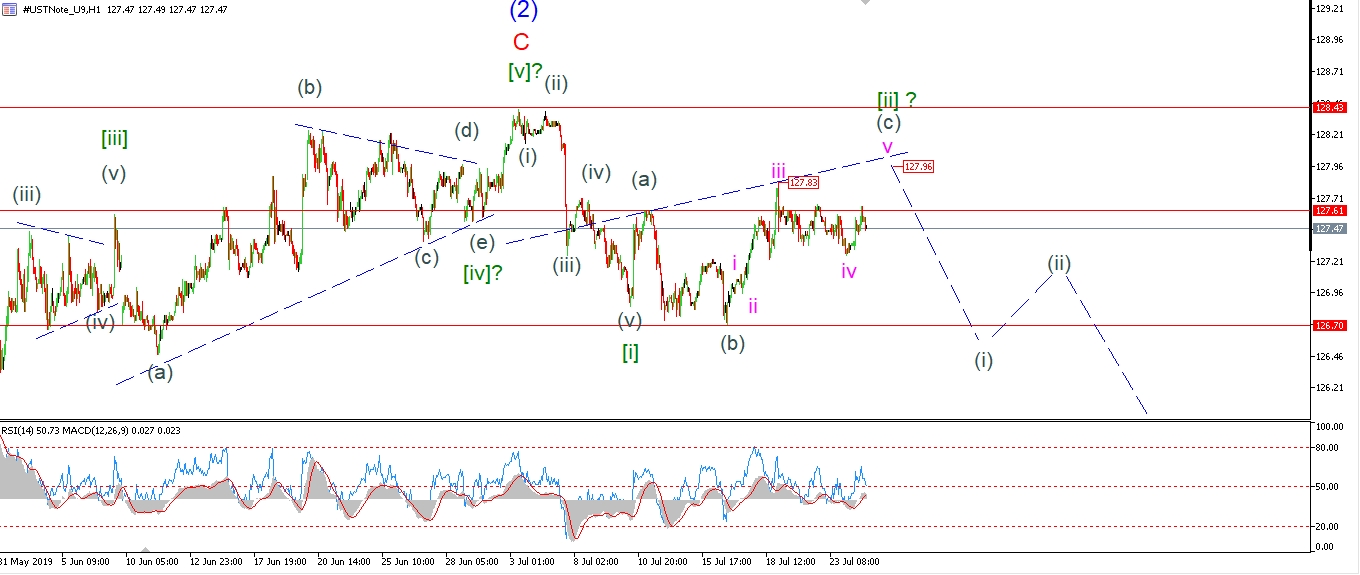This screenshot has height=575, width=1360.
Task: Click the blue (2) wave label
Action: (523, 11)
